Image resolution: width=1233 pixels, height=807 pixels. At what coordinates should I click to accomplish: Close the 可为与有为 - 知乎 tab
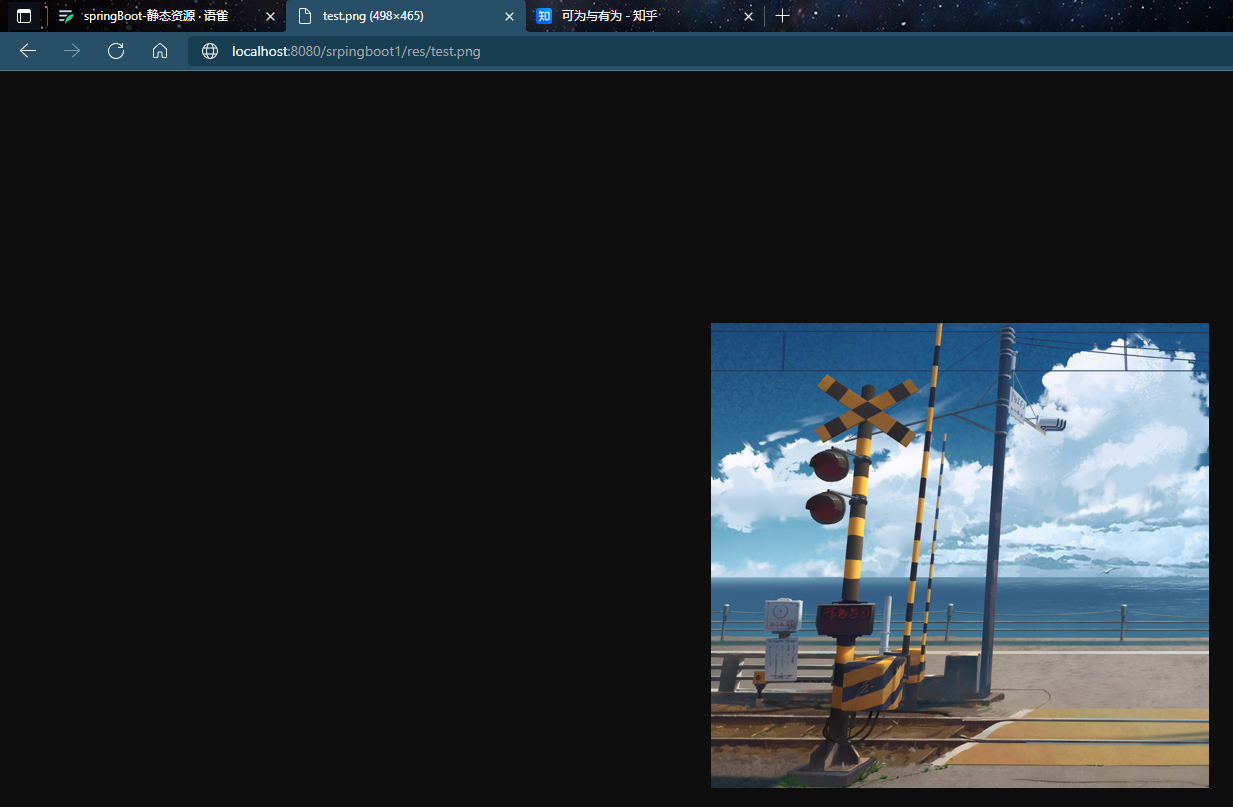pyautogui.click(x=748, y=16)
